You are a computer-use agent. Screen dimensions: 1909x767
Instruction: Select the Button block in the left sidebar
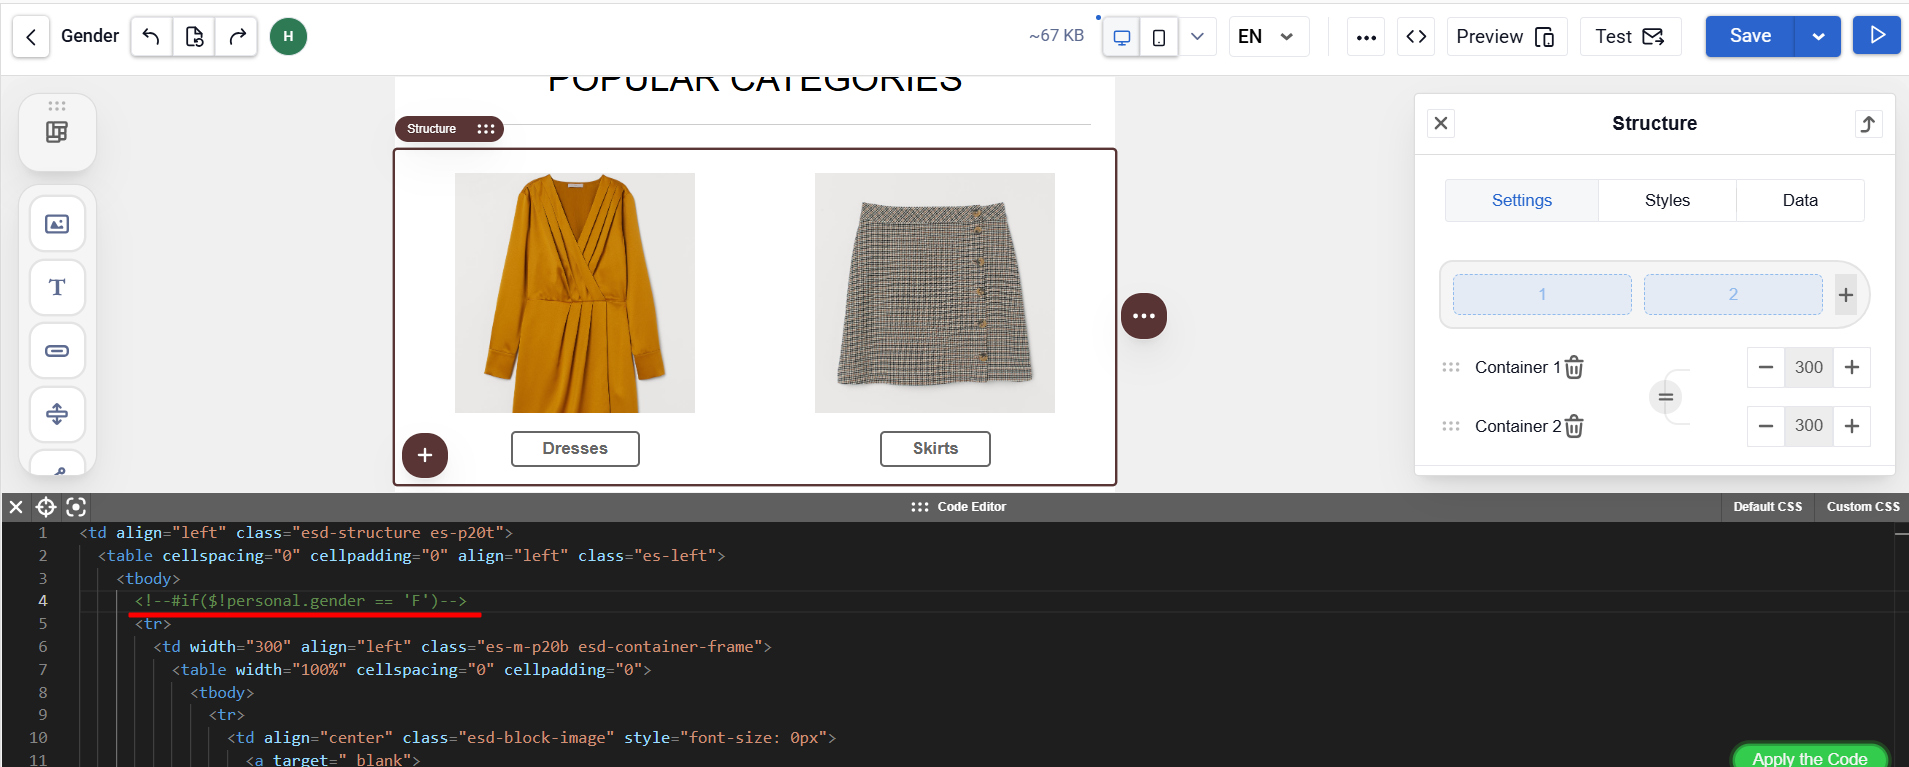(57, 351)
